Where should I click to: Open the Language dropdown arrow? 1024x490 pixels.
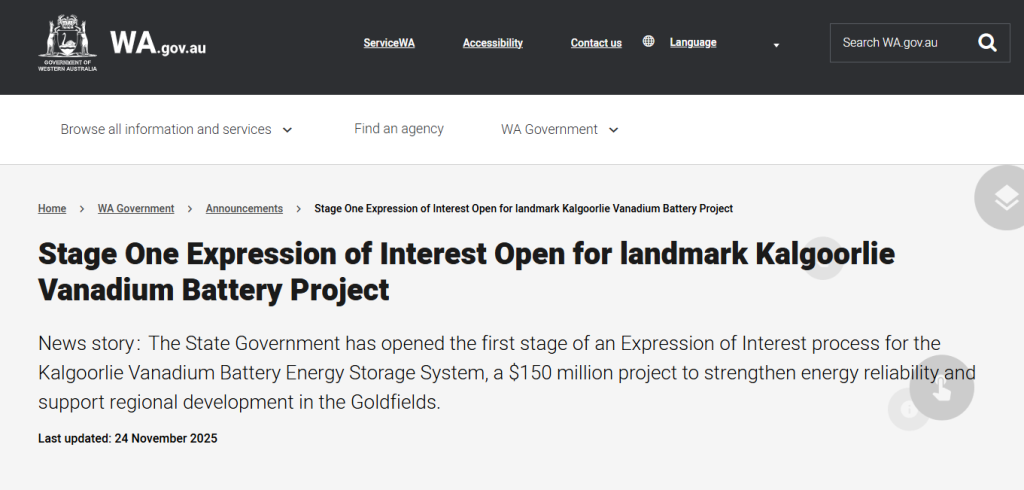pyautogui.click(x=776, y=44)
